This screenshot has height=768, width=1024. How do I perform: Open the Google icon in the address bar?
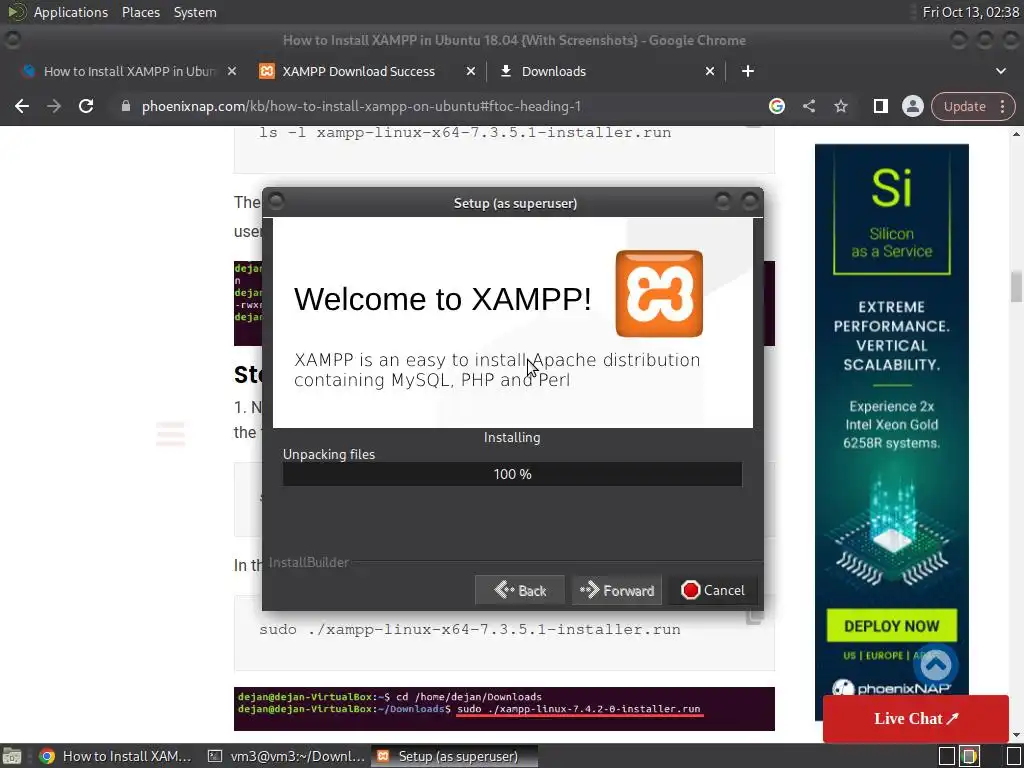776,106
